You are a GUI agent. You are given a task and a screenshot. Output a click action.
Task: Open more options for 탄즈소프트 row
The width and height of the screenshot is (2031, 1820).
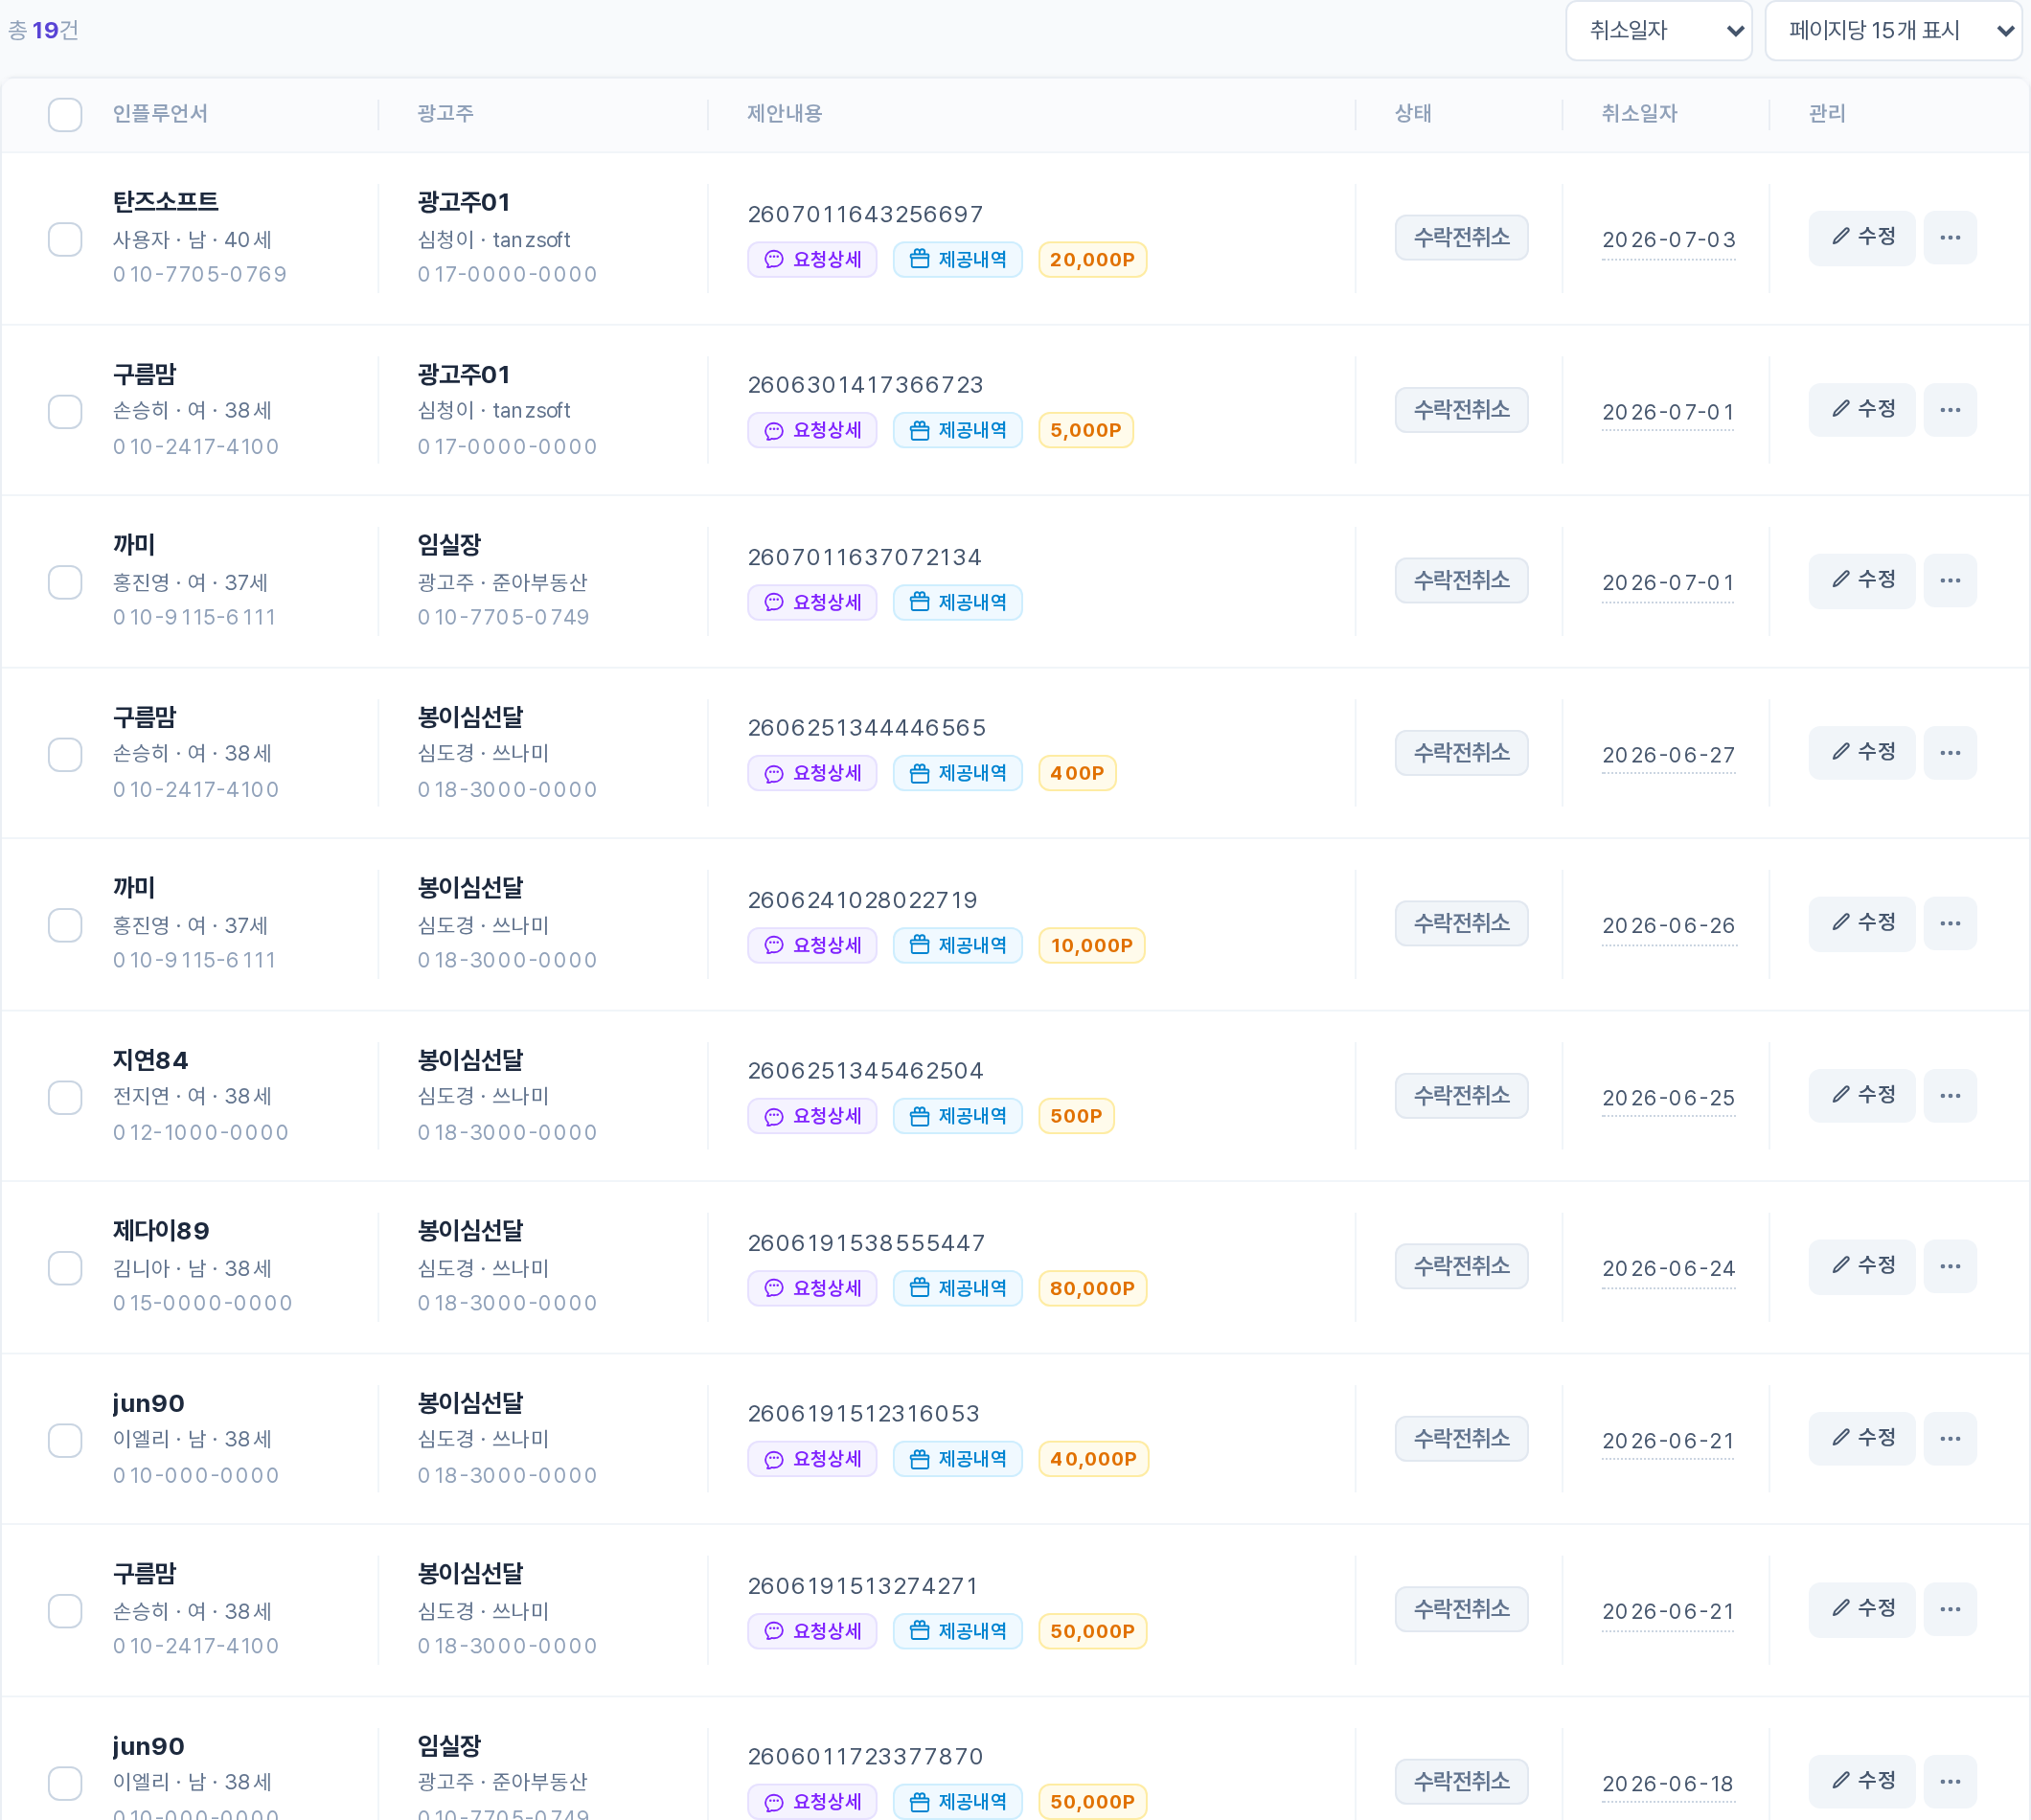coord(1949,238)
